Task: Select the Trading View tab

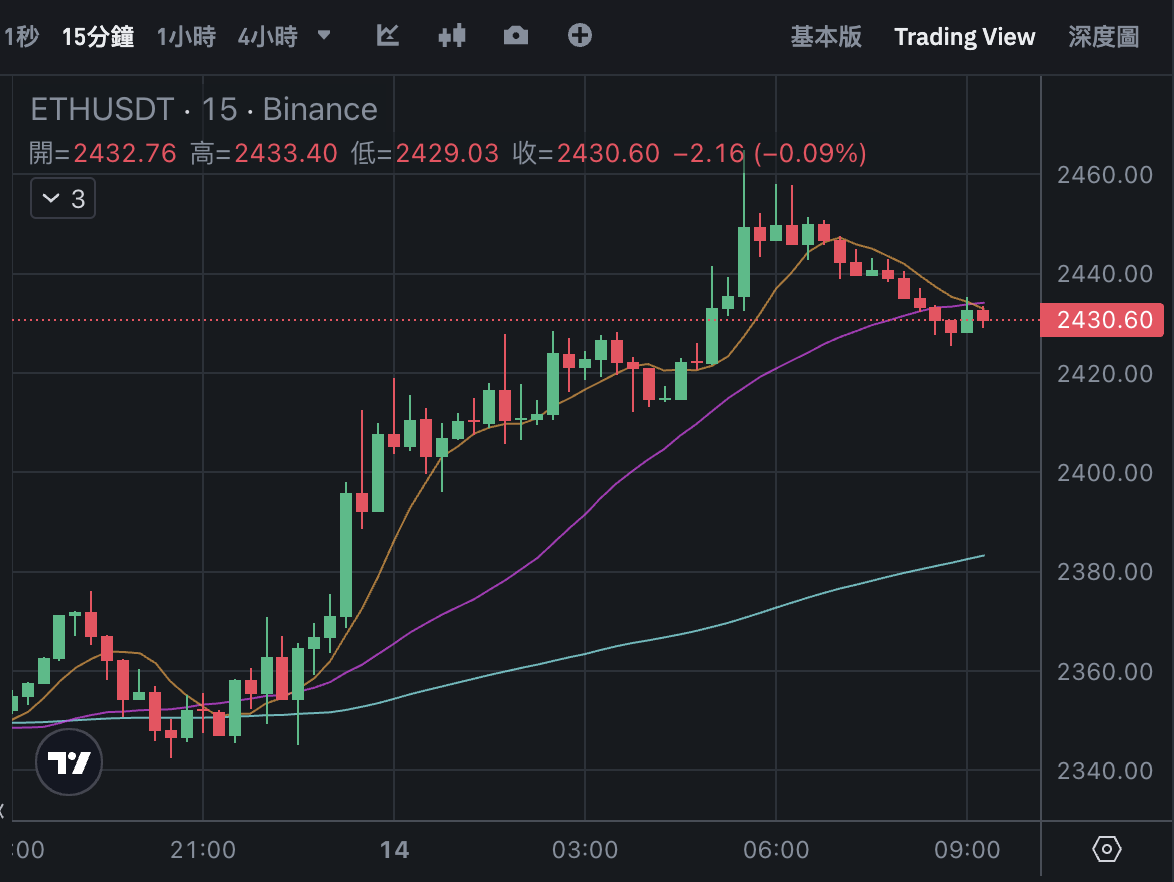Action: [964, 37]
